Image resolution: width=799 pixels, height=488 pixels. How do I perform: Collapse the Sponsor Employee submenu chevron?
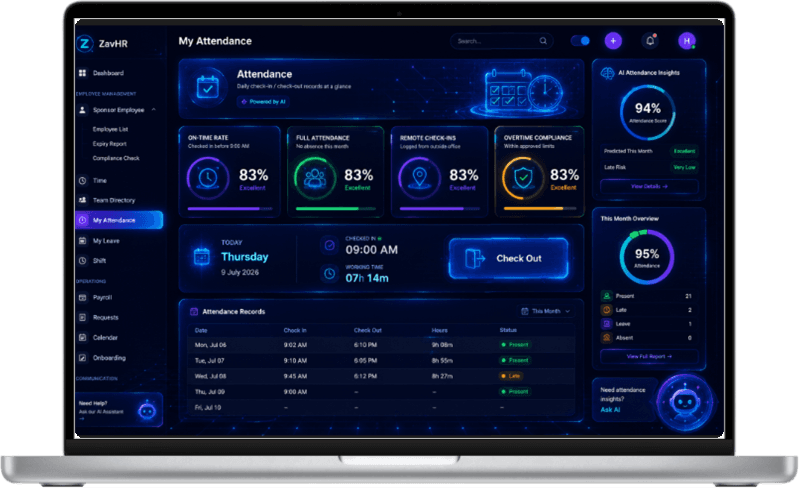point(153,110)
